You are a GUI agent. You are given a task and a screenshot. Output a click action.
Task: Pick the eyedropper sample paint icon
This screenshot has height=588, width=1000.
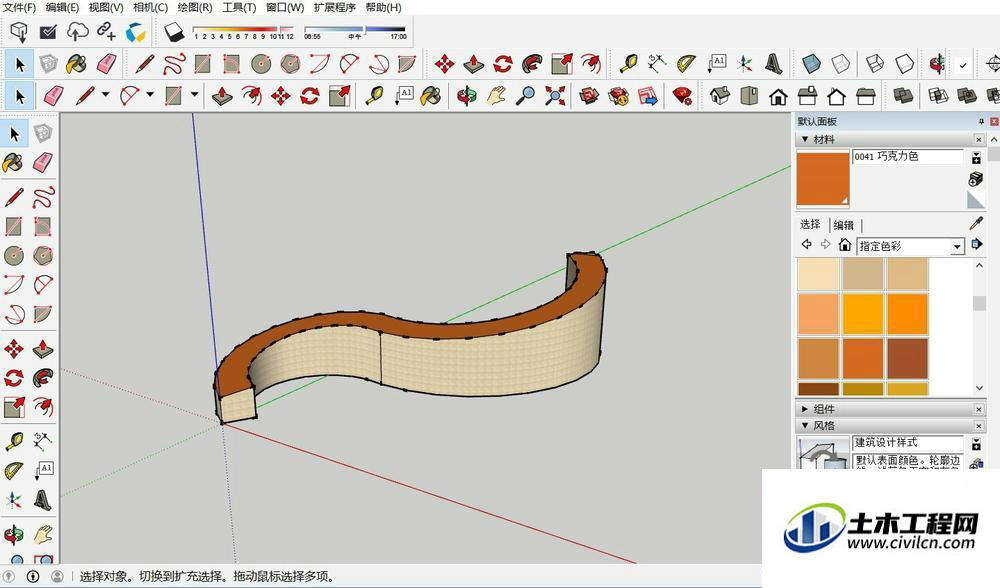(976, 223)
